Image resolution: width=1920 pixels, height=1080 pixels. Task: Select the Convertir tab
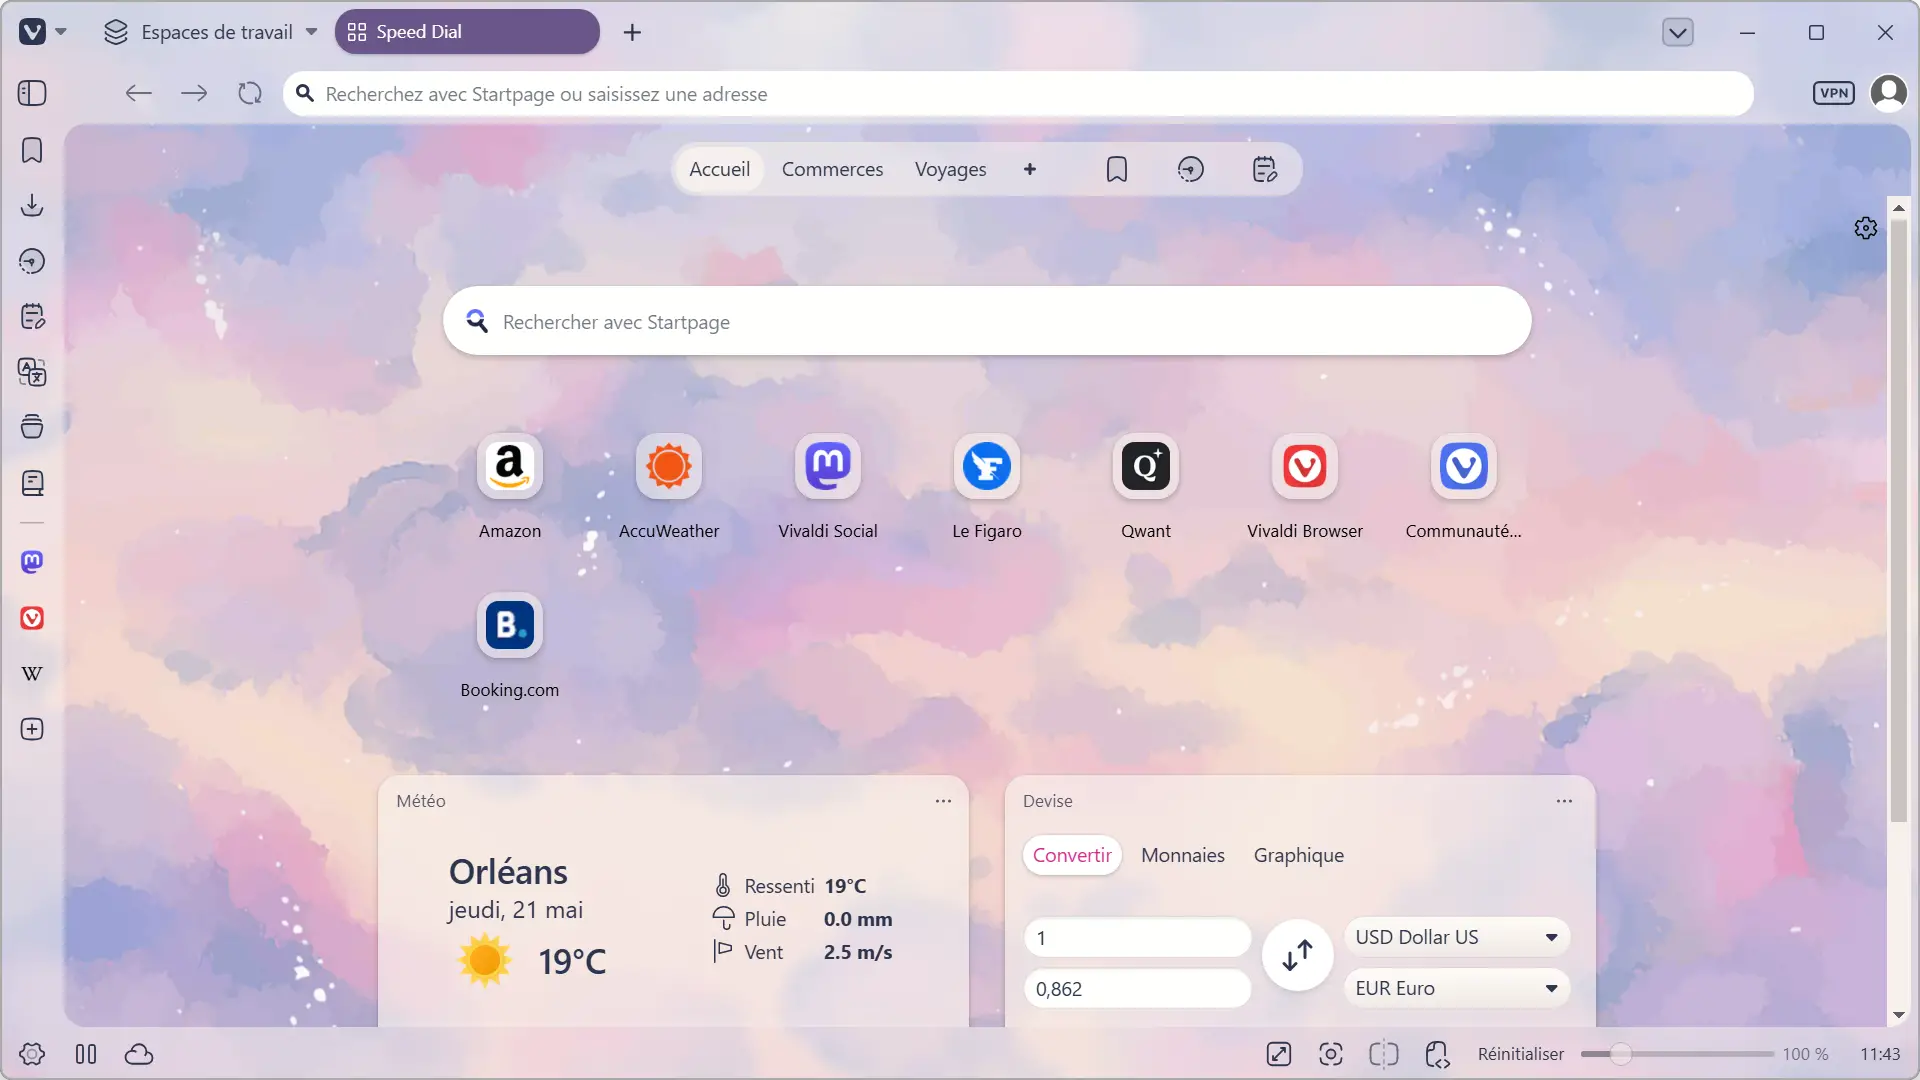pyautogui.click(x=1072, y=855)
